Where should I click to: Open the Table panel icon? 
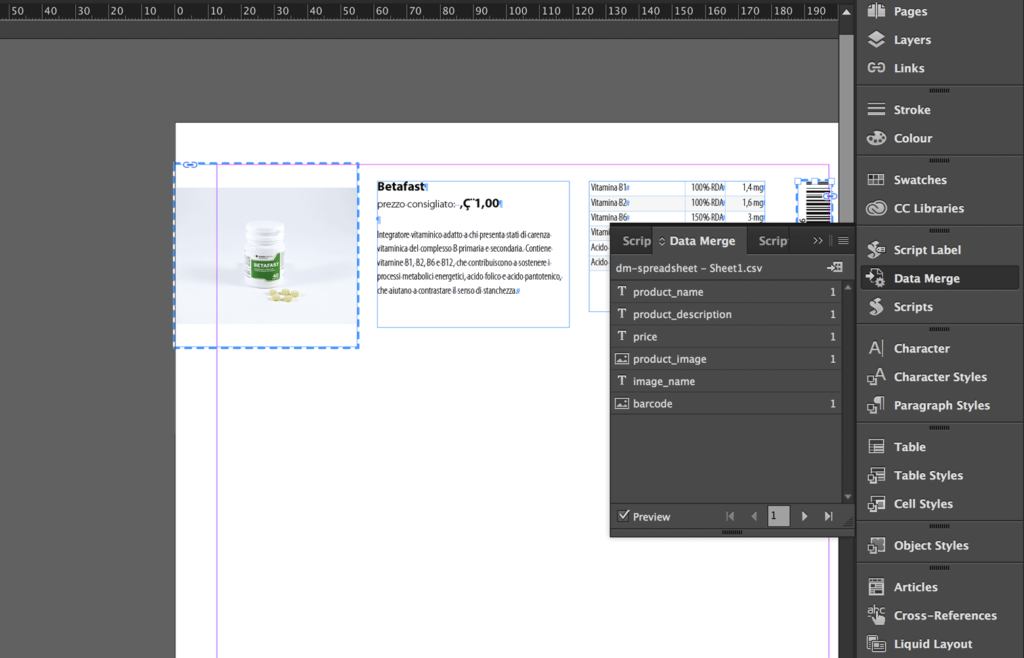click(876, 446)
